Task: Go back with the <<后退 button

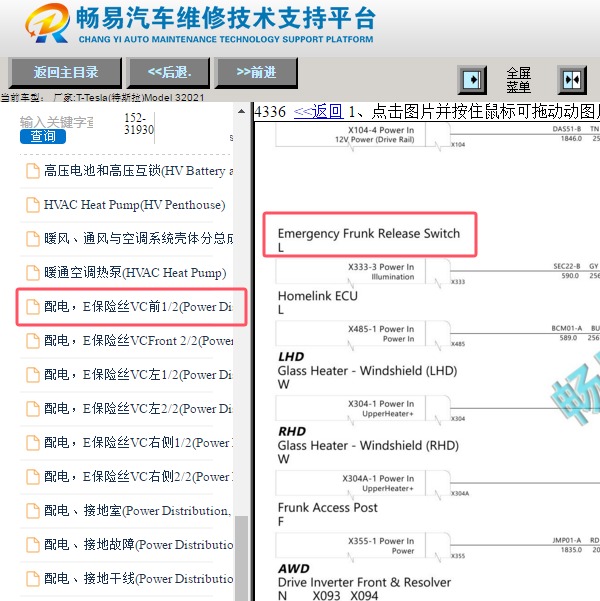Action: tap(169, 72)
